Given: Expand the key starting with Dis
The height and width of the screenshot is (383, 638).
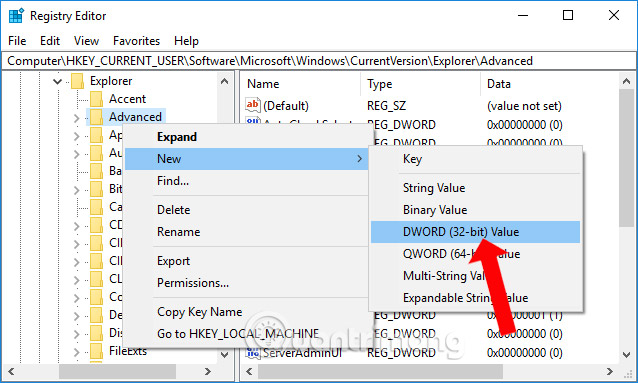Looking at the screenshot, I should point(76,334).
